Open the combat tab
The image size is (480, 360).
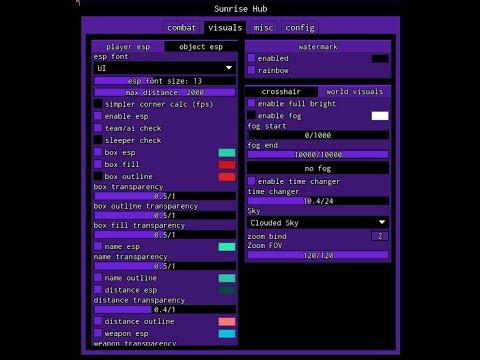click(181, 28)
